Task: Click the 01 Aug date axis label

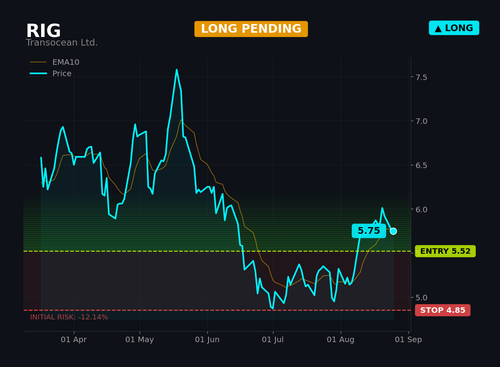Action: tap(340, 340)
